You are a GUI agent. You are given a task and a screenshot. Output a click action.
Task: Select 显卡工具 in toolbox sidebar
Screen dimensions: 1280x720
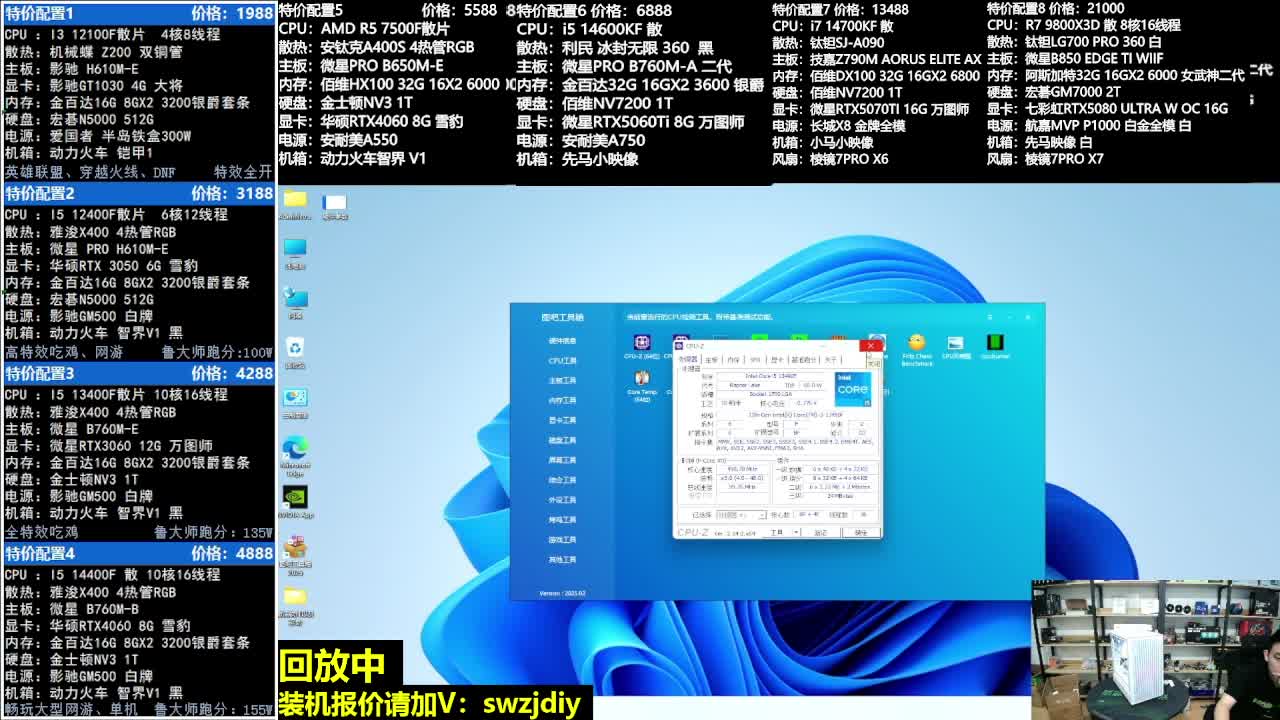pyautogui.click(x=562, y=420)
